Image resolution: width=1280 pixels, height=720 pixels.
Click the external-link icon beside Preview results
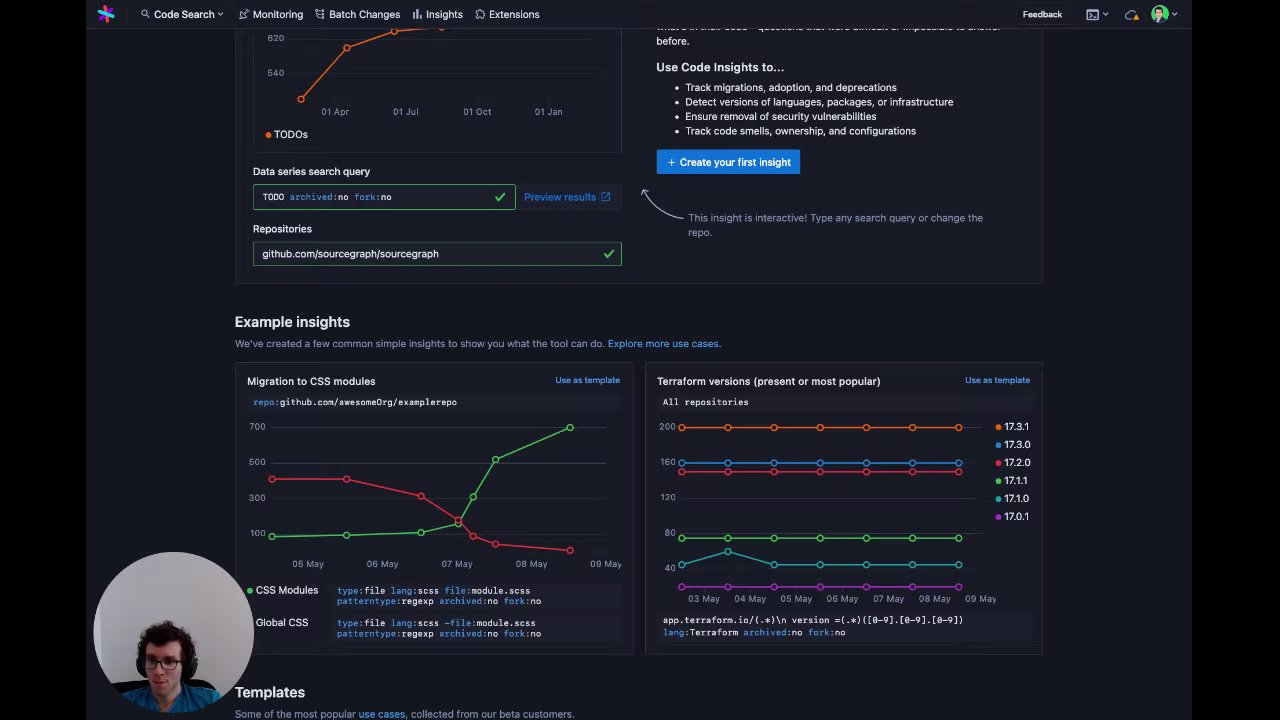point(605,197)
